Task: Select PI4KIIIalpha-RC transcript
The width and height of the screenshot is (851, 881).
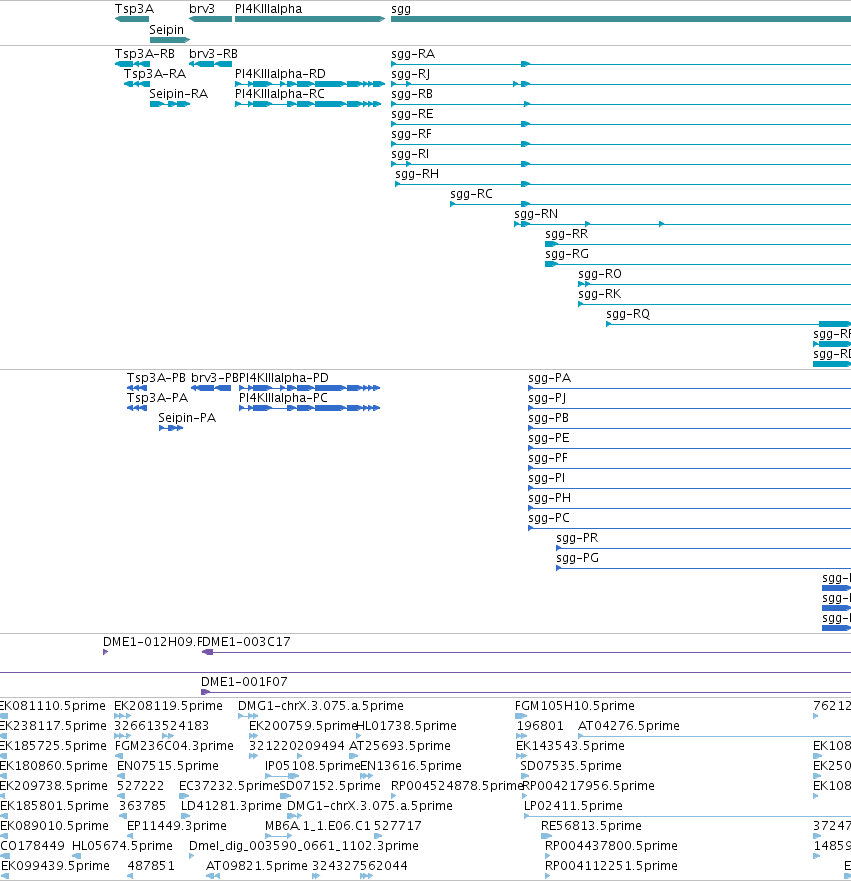Action: point(308,104)
